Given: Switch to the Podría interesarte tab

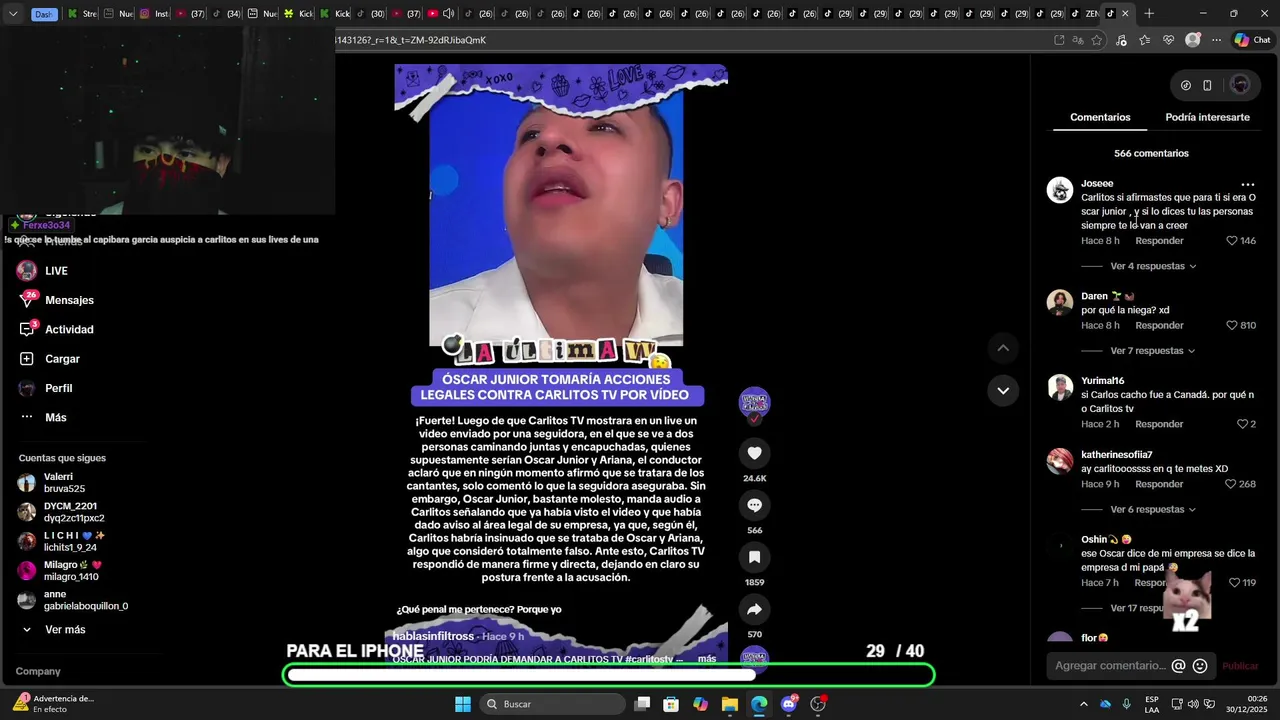Looking at the screenshot, I should tap(1207, 117).
